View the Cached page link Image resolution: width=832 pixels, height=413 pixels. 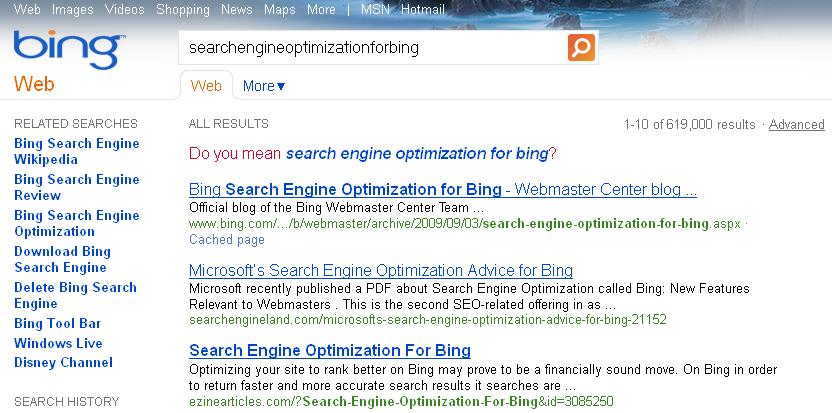click(x=227, y=240)
